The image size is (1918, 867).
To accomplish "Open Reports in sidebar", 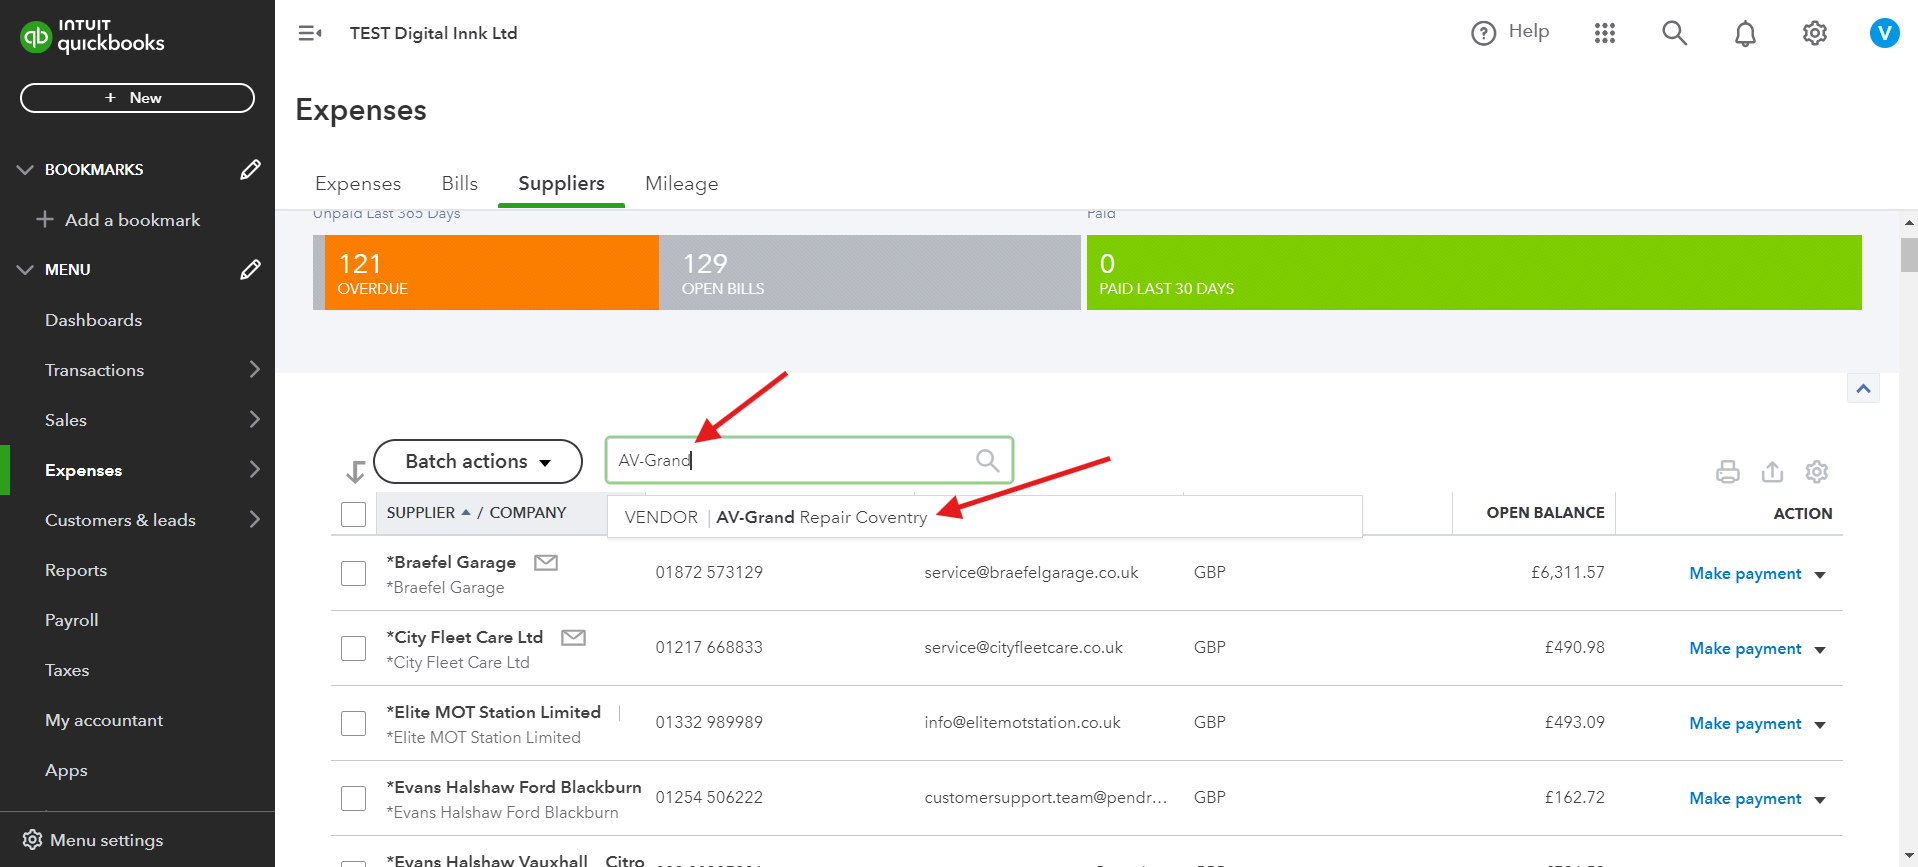I will (x=76, y=570).
